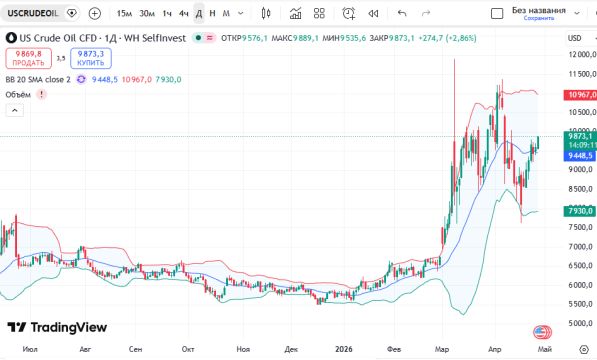
Task: Click the US Crude Oil CFD title
Action: (x=102, y=38)
